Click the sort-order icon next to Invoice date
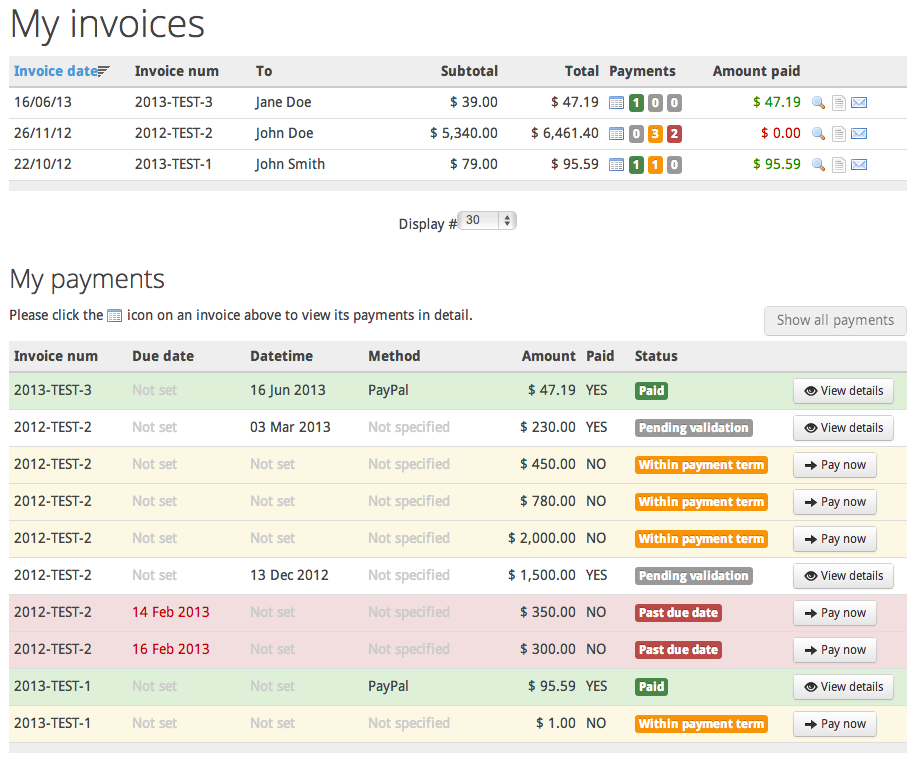The width and height of the screenshot is (918, 765). pos(103,71)
